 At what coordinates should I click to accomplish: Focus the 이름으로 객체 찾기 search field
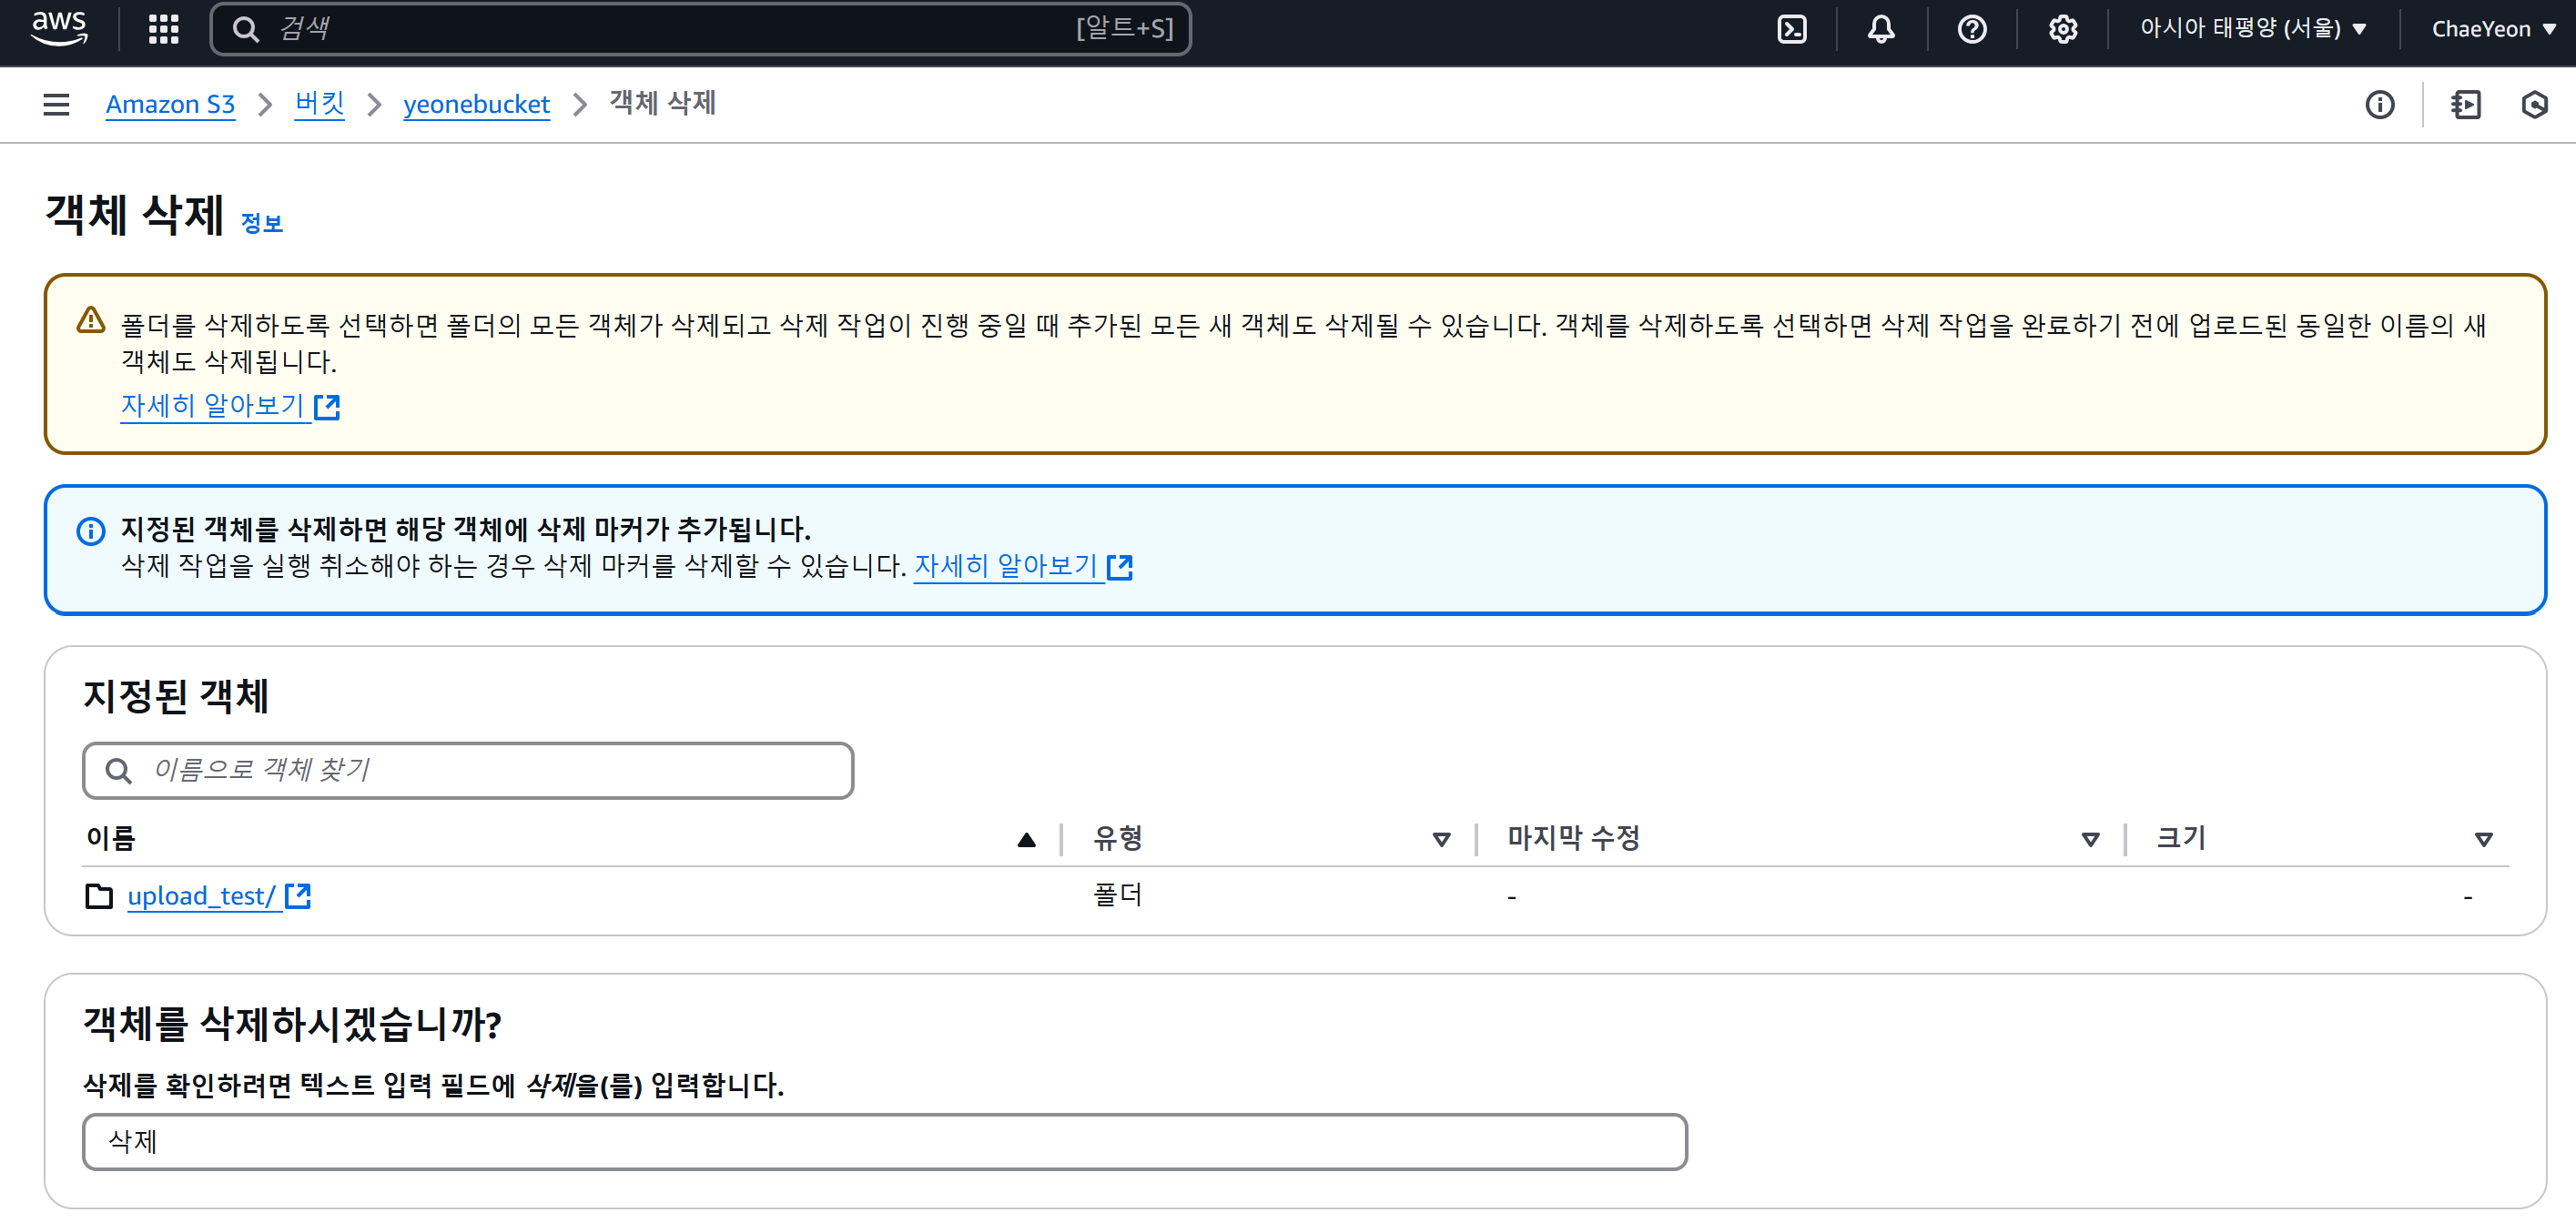click(x=468, y=770)
